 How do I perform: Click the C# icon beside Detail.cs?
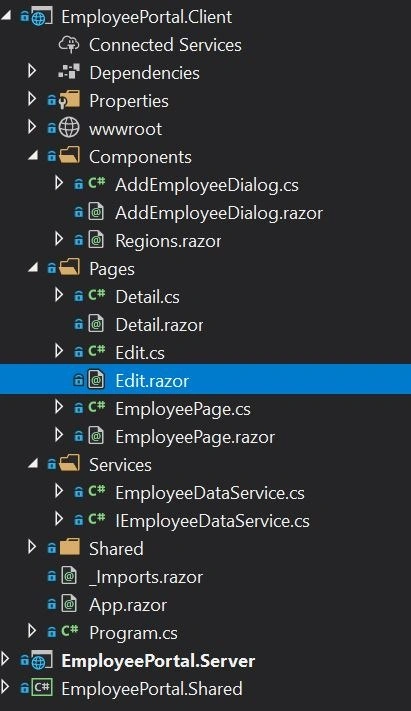(97, 296)
